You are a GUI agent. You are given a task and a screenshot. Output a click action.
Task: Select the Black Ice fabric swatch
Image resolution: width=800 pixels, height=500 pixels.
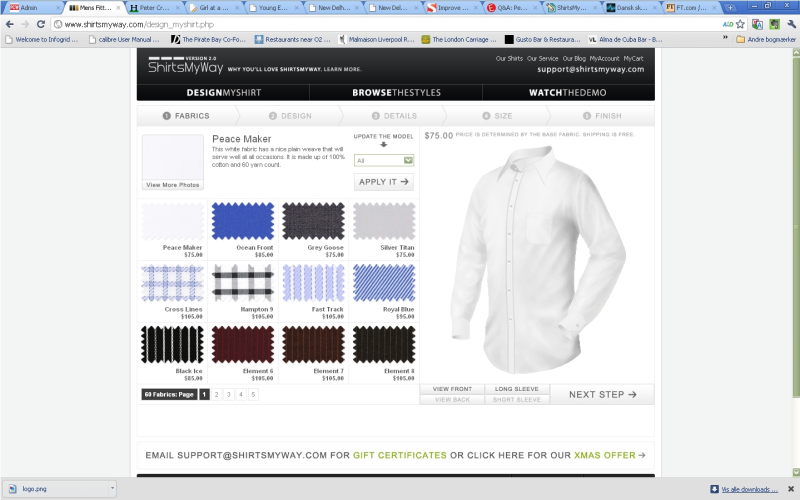[x=172, y=345]
